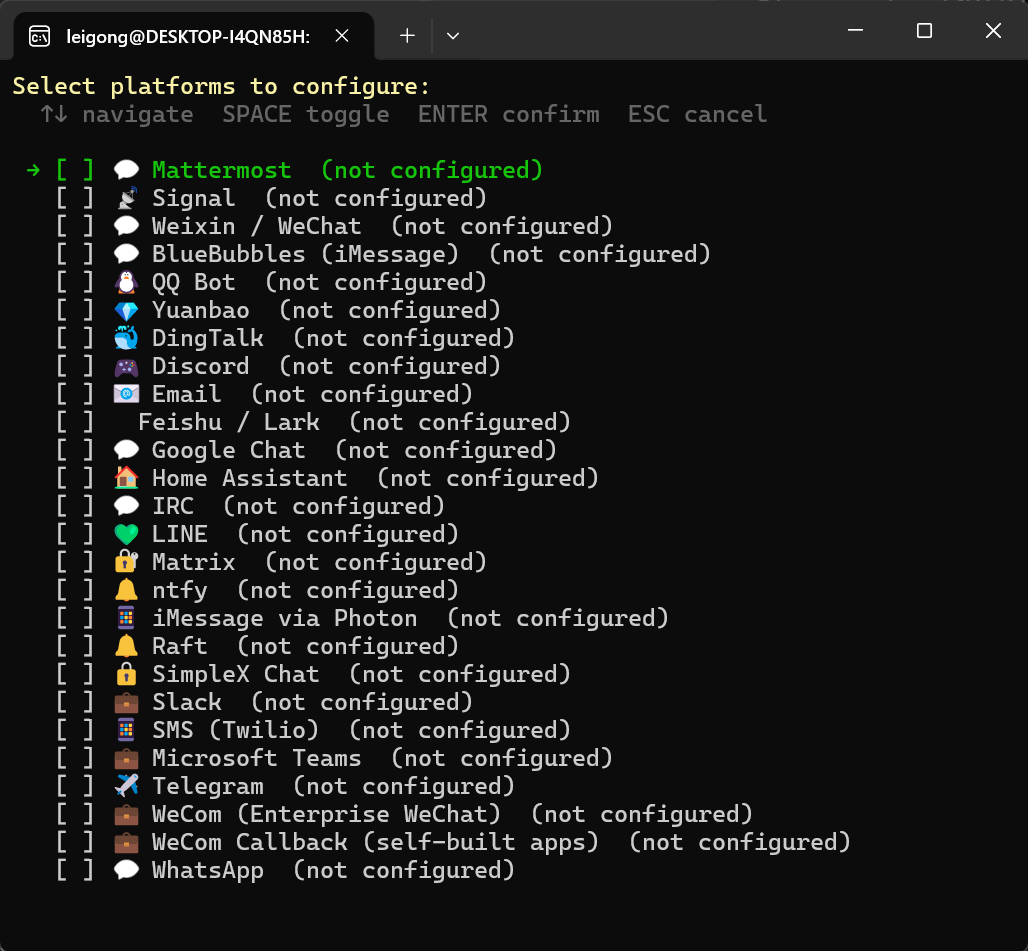Toggle the Signal checkbox

(x=75, y=198)
